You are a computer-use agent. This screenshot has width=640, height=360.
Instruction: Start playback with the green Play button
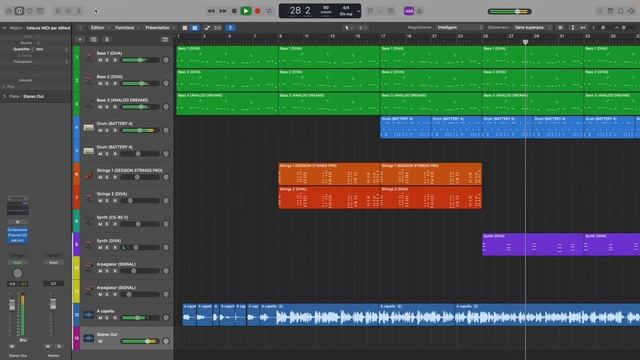(x=246, y=11)
